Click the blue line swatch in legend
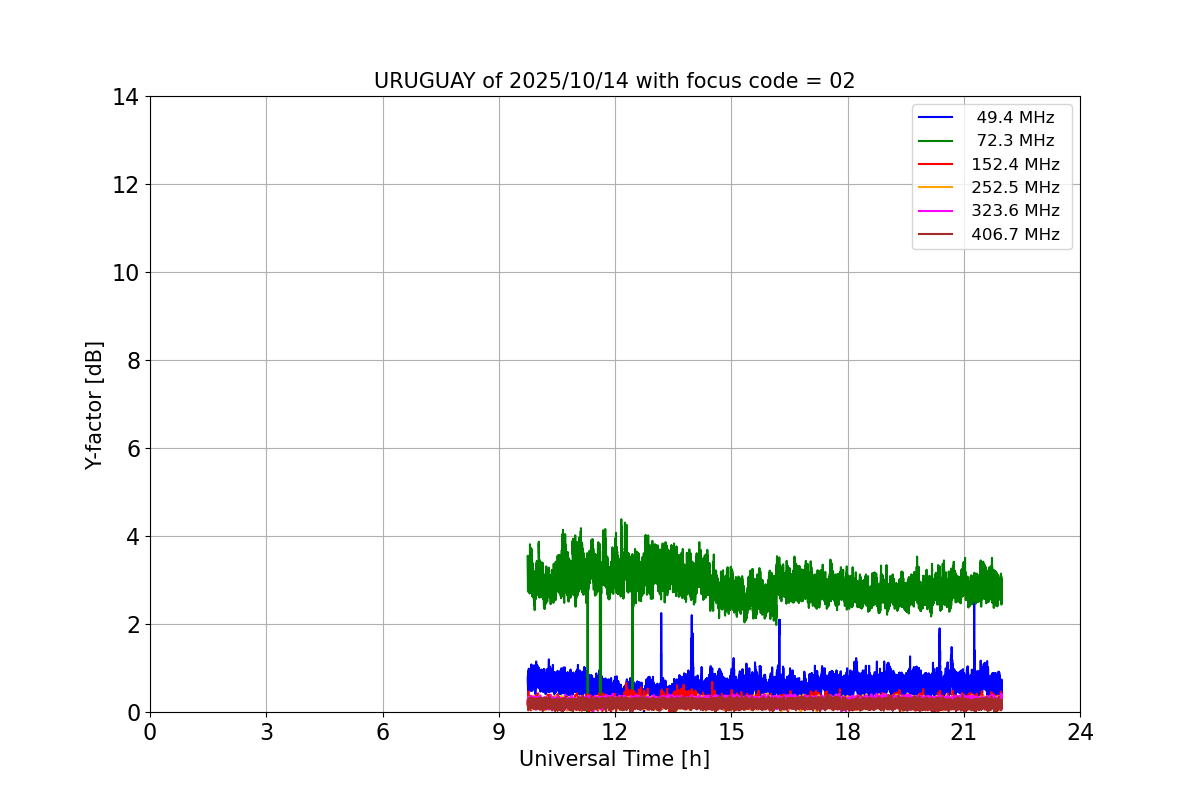The height and width of the screenshot is (800, 1200). point(936,118)
